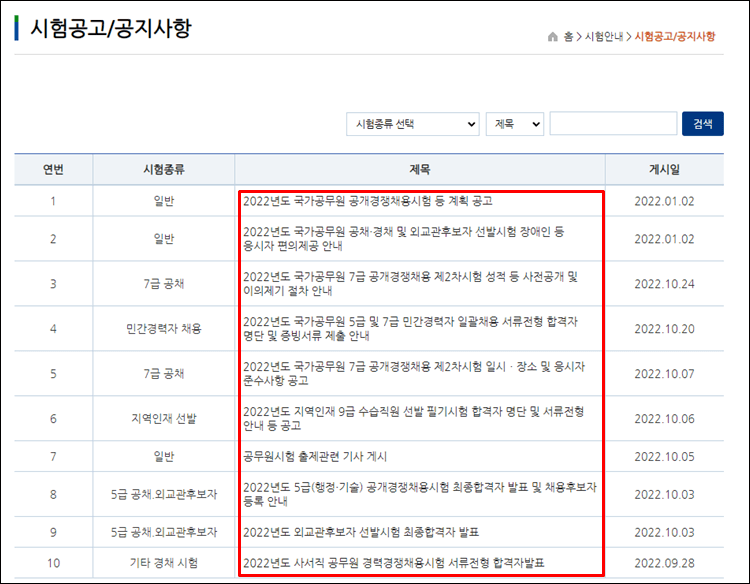This screenshot has width=750, height=584.
Task: Open notice 민간경력자 일괄채용 서류전형 합격자 명단
Action: pos(410,329)
